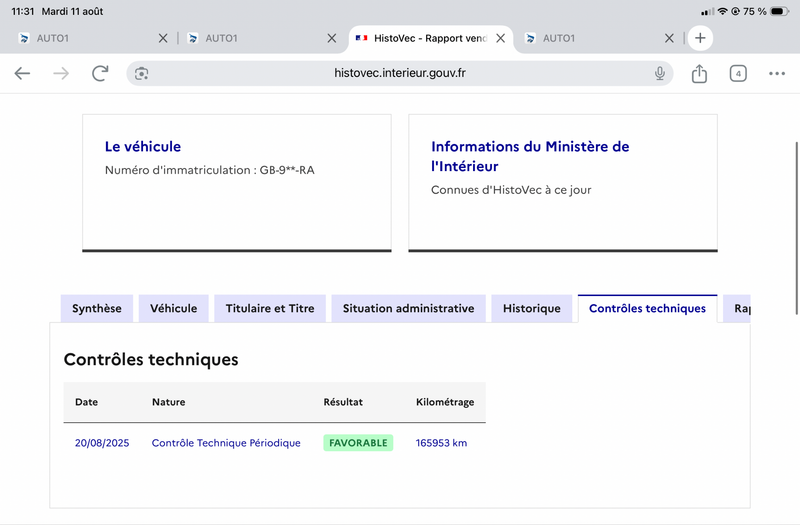This screenshot has height=525, width=800.
Task: Open the Historique tab
Action: click(532, 308)
